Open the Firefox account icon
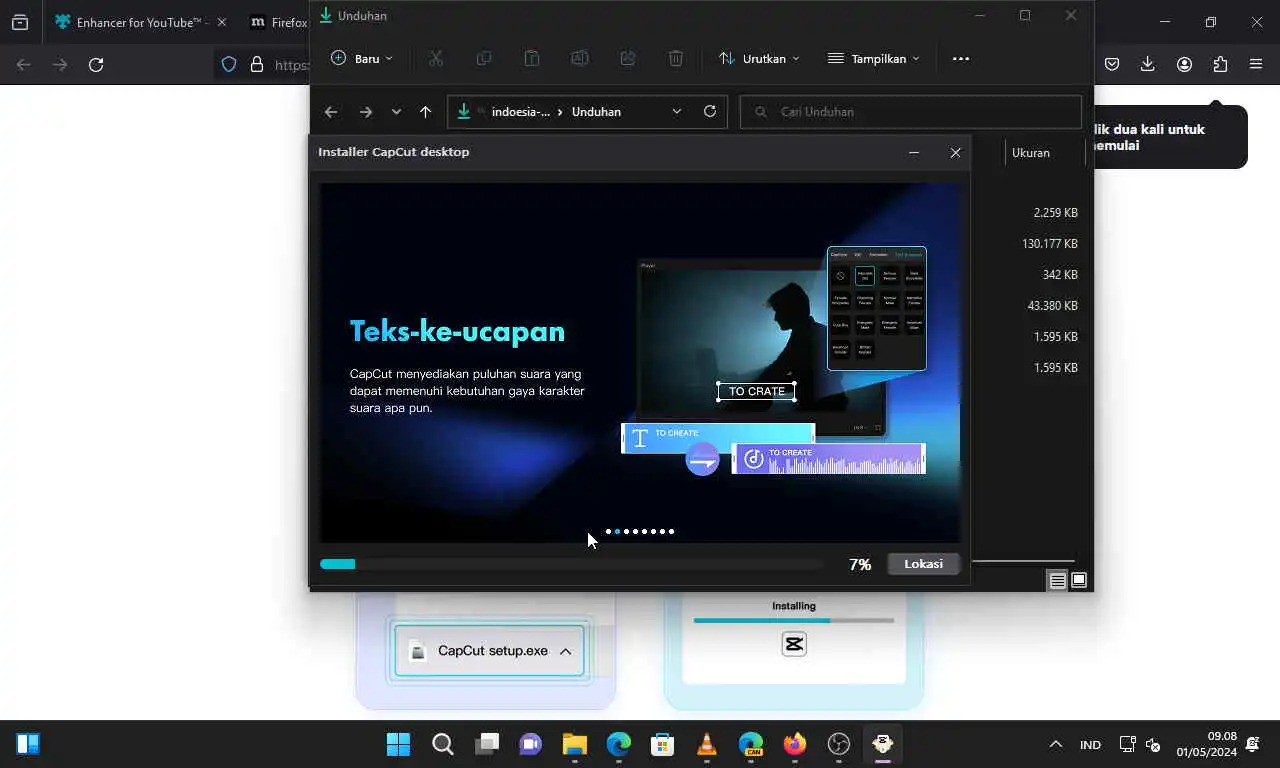Screen dimensions: 1280x768 pos(1184,65)
